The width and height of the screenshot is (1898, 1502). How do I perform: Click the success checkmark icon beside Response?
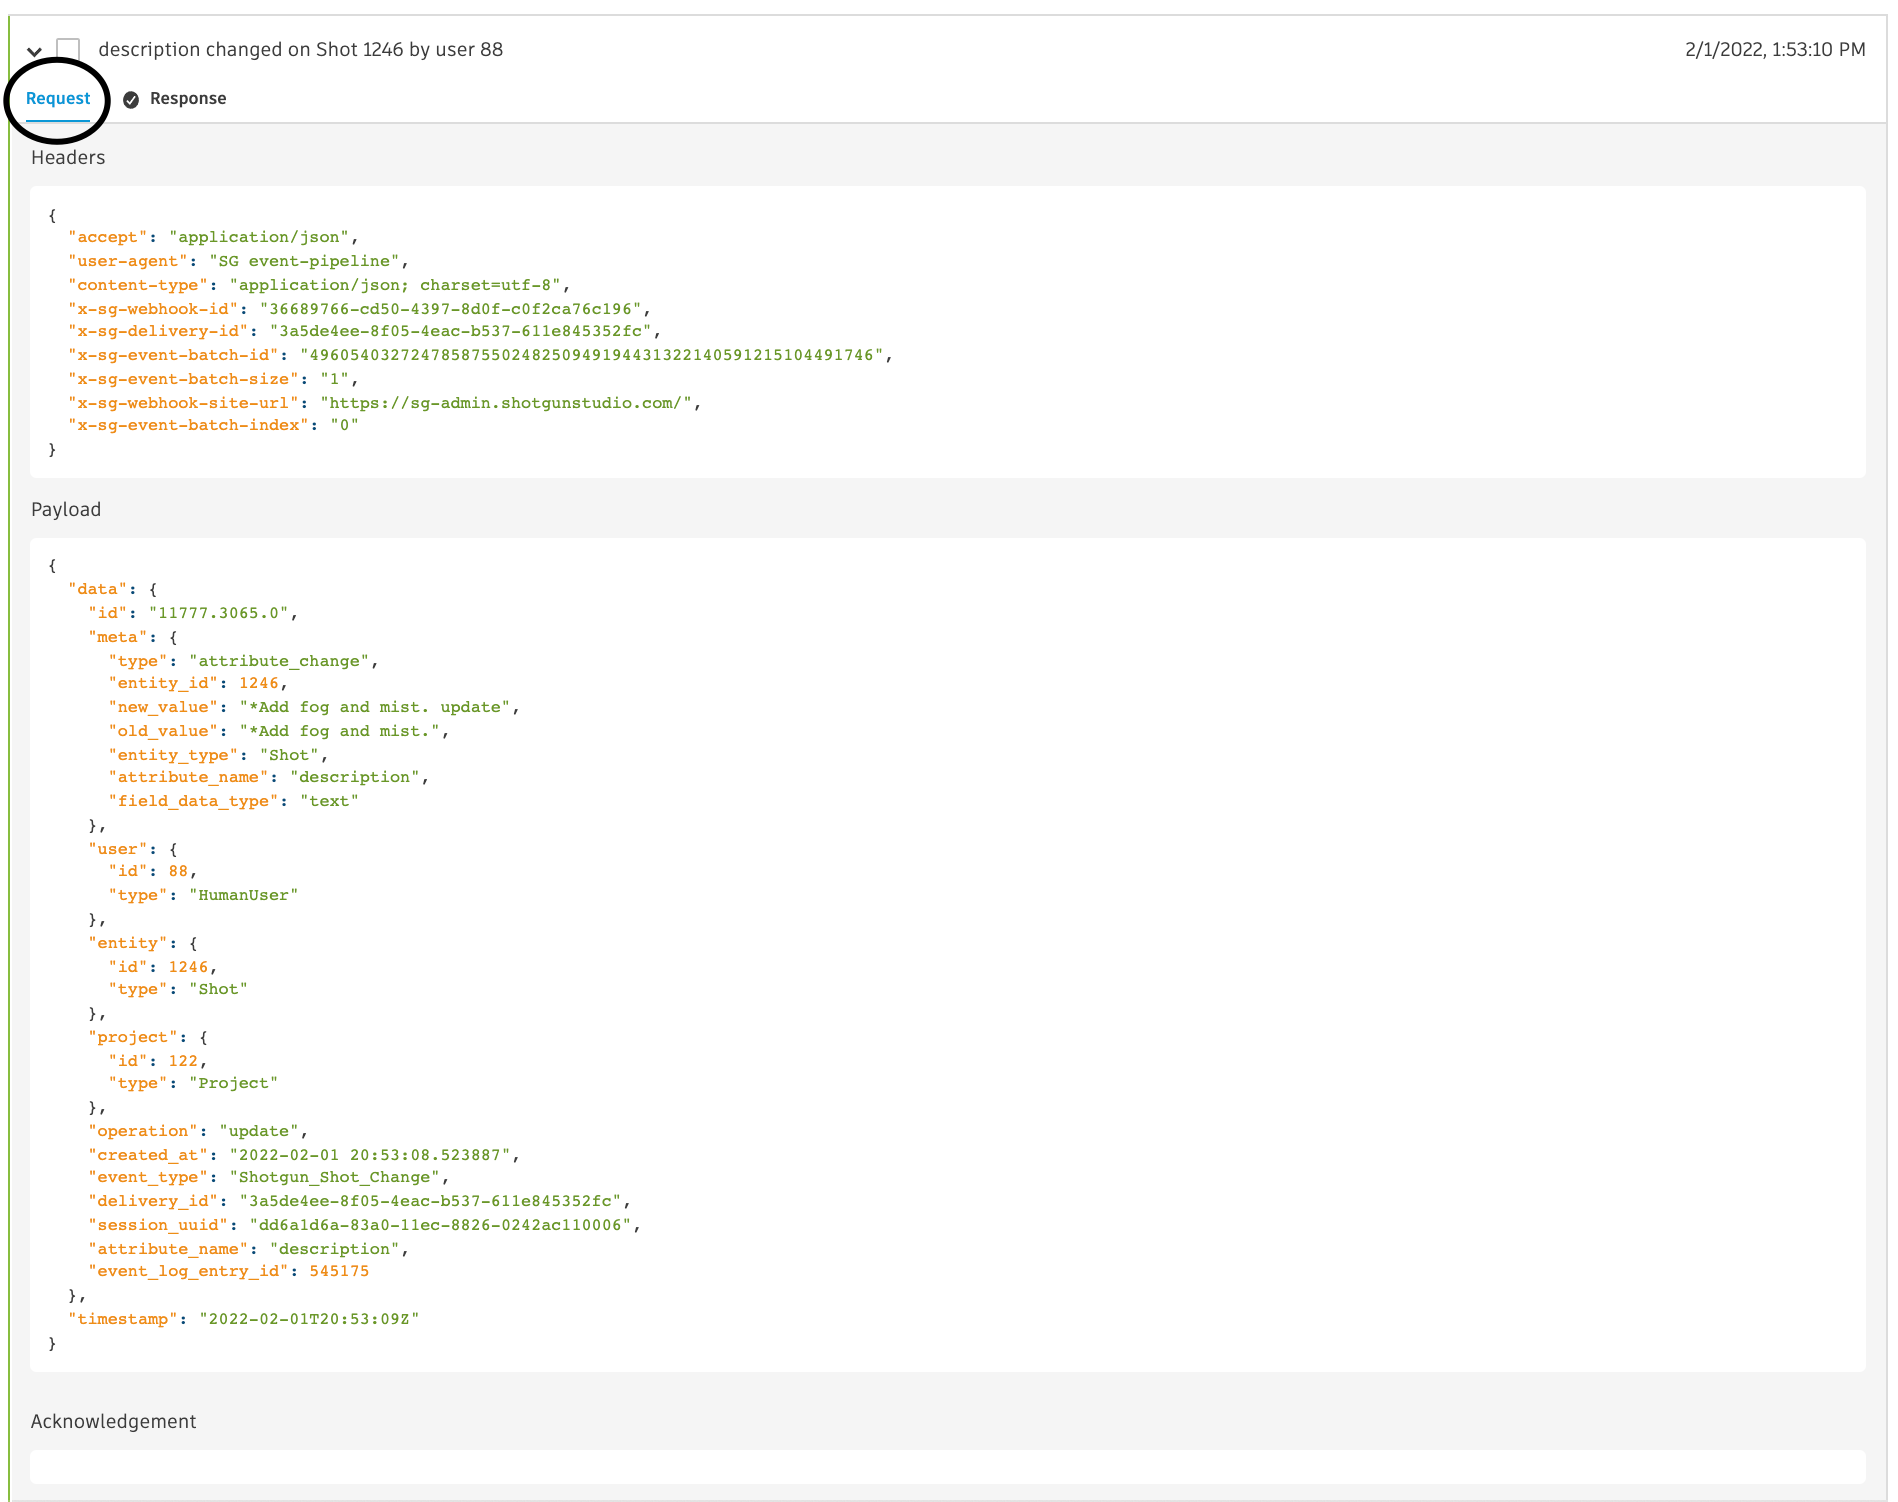click(131, 99)
